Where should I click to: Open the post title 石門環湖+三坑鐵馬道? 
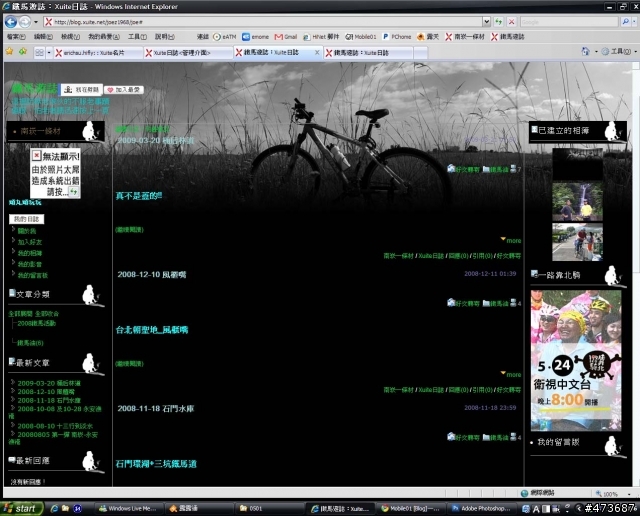point(156,464)
